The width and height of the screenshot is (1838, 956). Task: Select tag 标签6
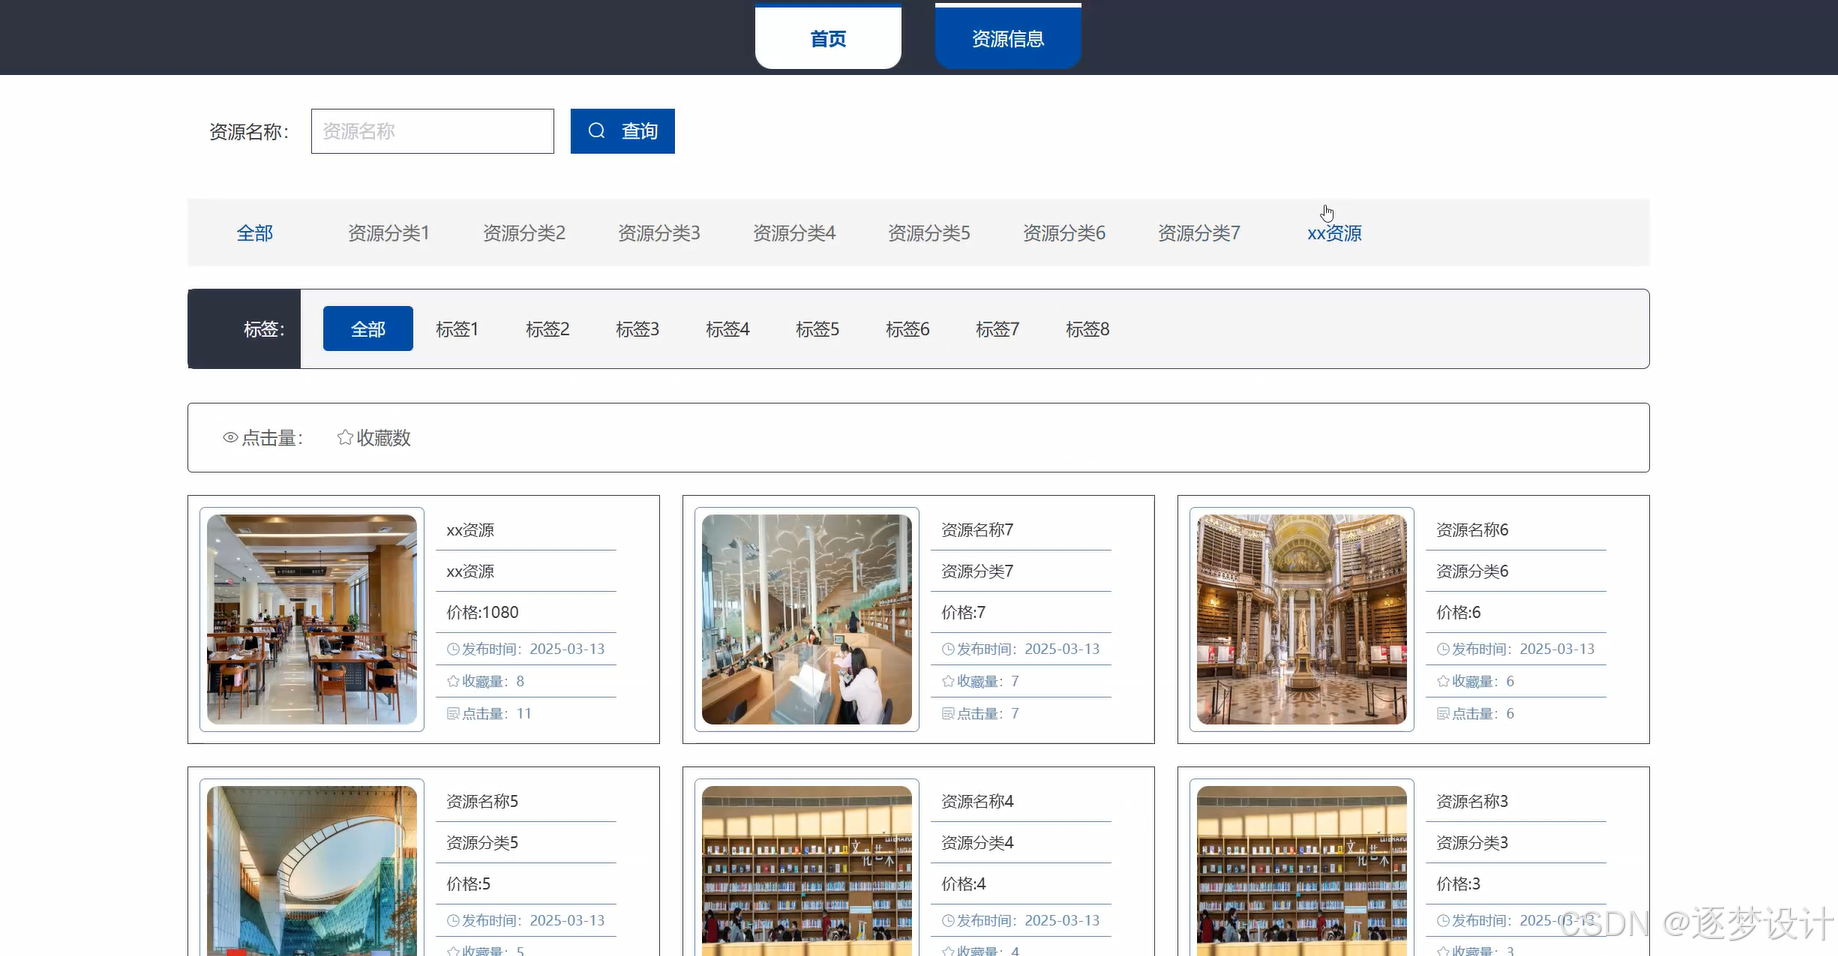(907, 329)
